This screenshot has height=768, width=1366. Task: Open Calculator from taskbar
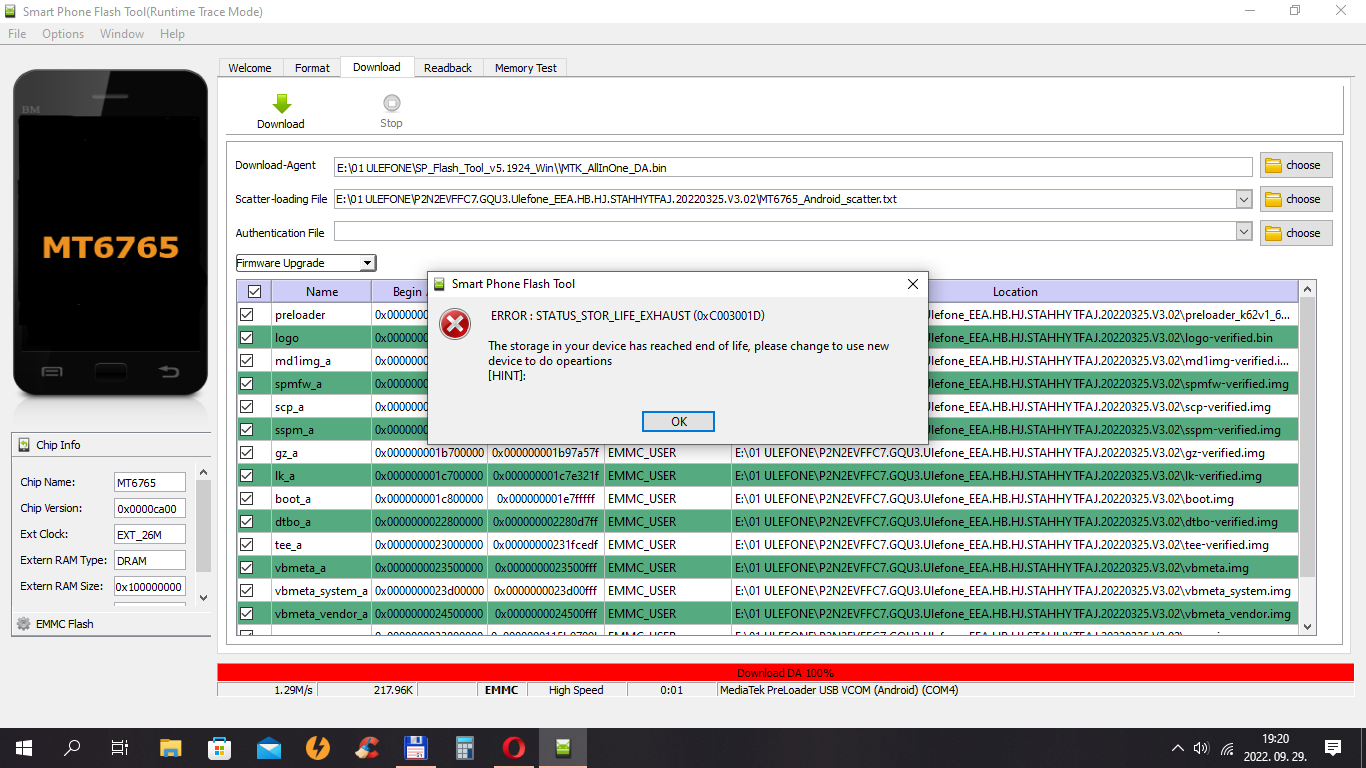(x=464, y=747)
